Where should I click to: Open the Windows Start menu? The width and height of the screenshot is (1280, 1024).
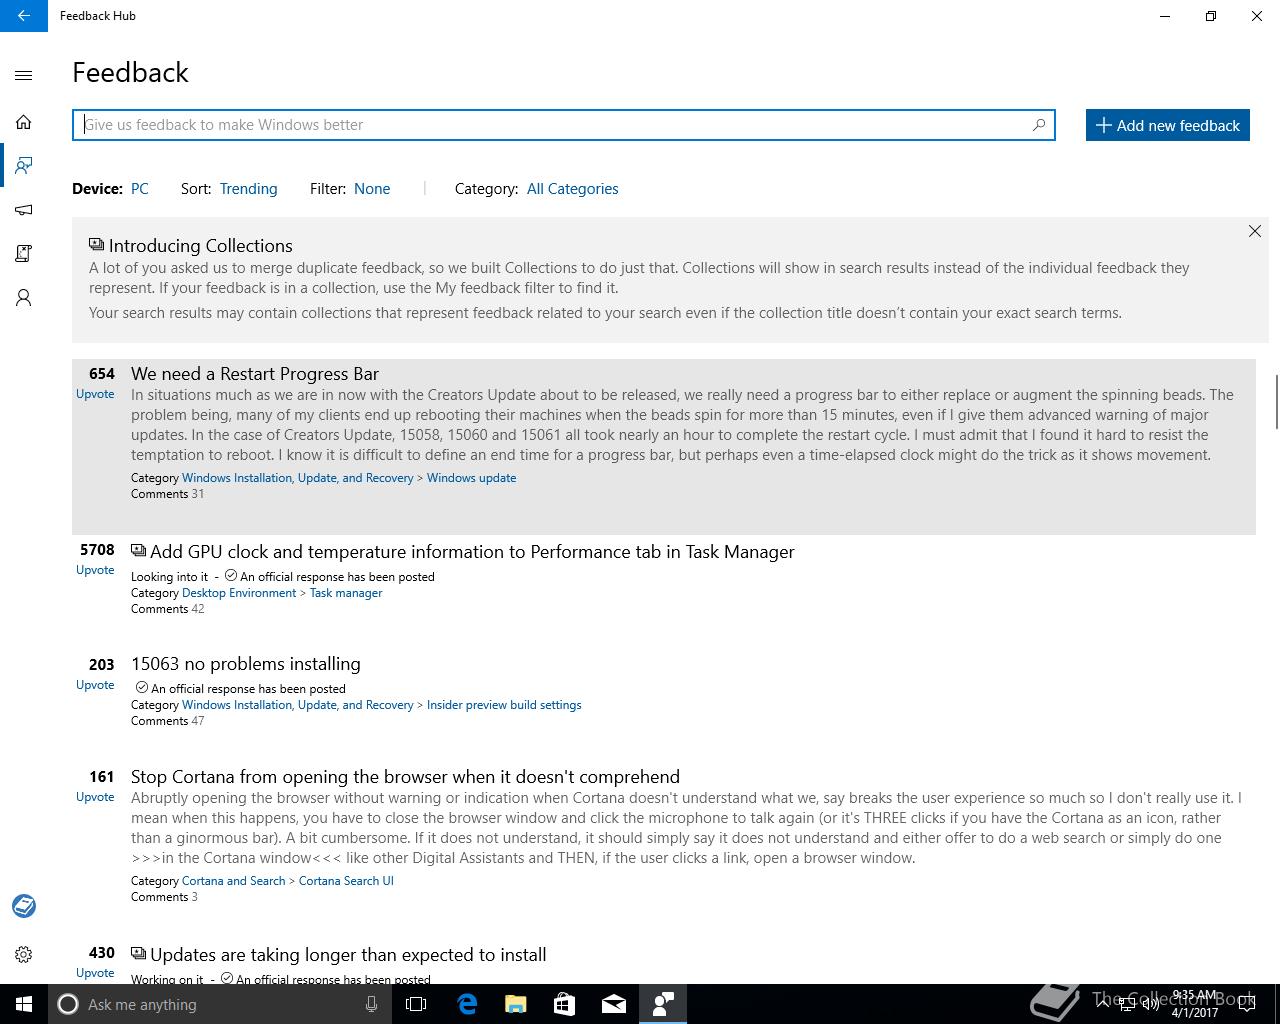coord(24,1004)
